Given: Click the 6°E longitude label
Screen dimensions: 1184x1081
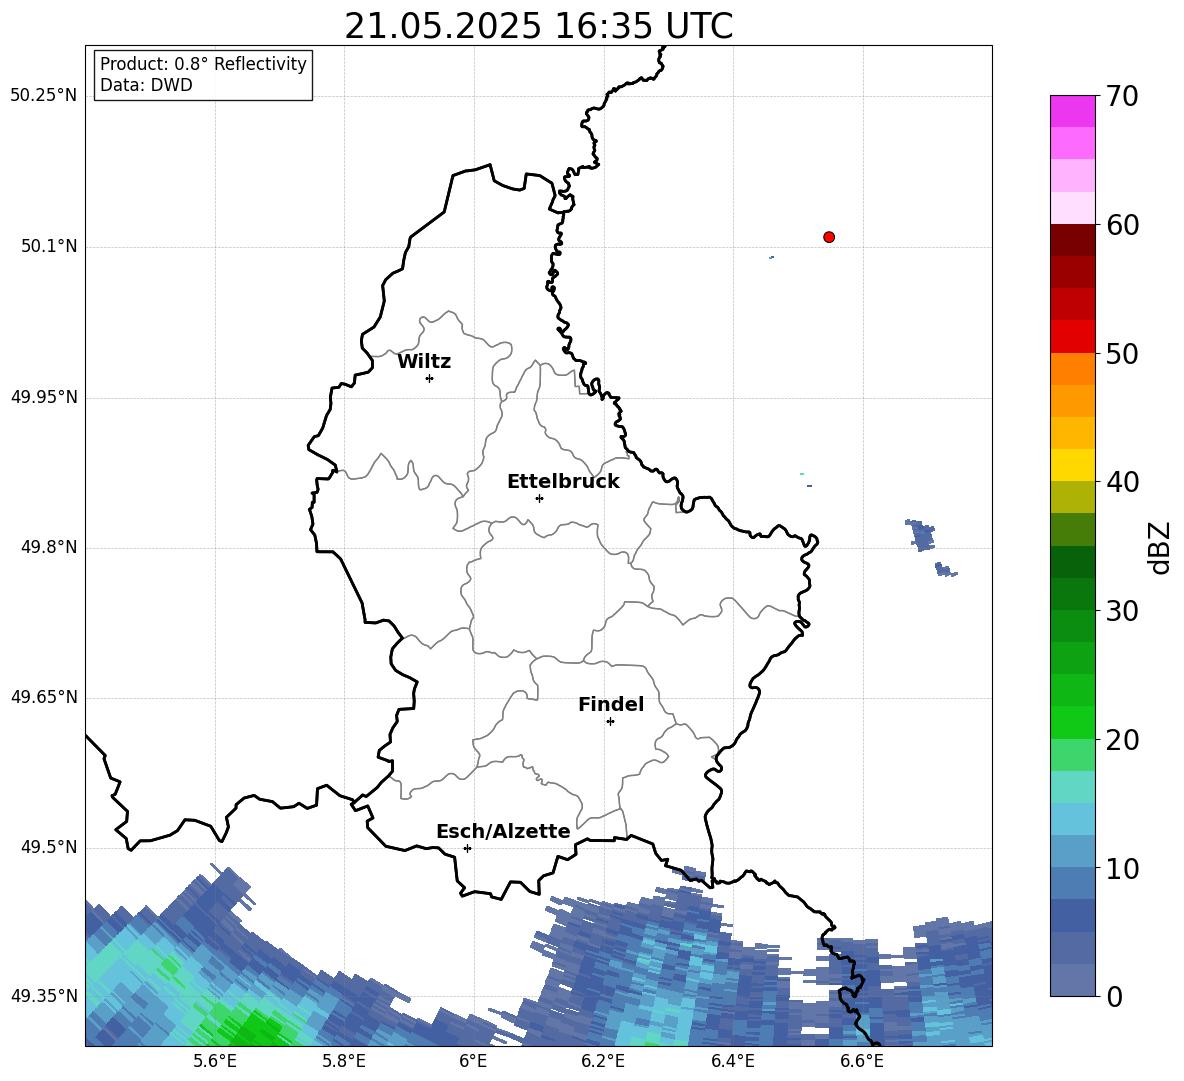Looking at the screenshot, I should (x=473, y=1062).
